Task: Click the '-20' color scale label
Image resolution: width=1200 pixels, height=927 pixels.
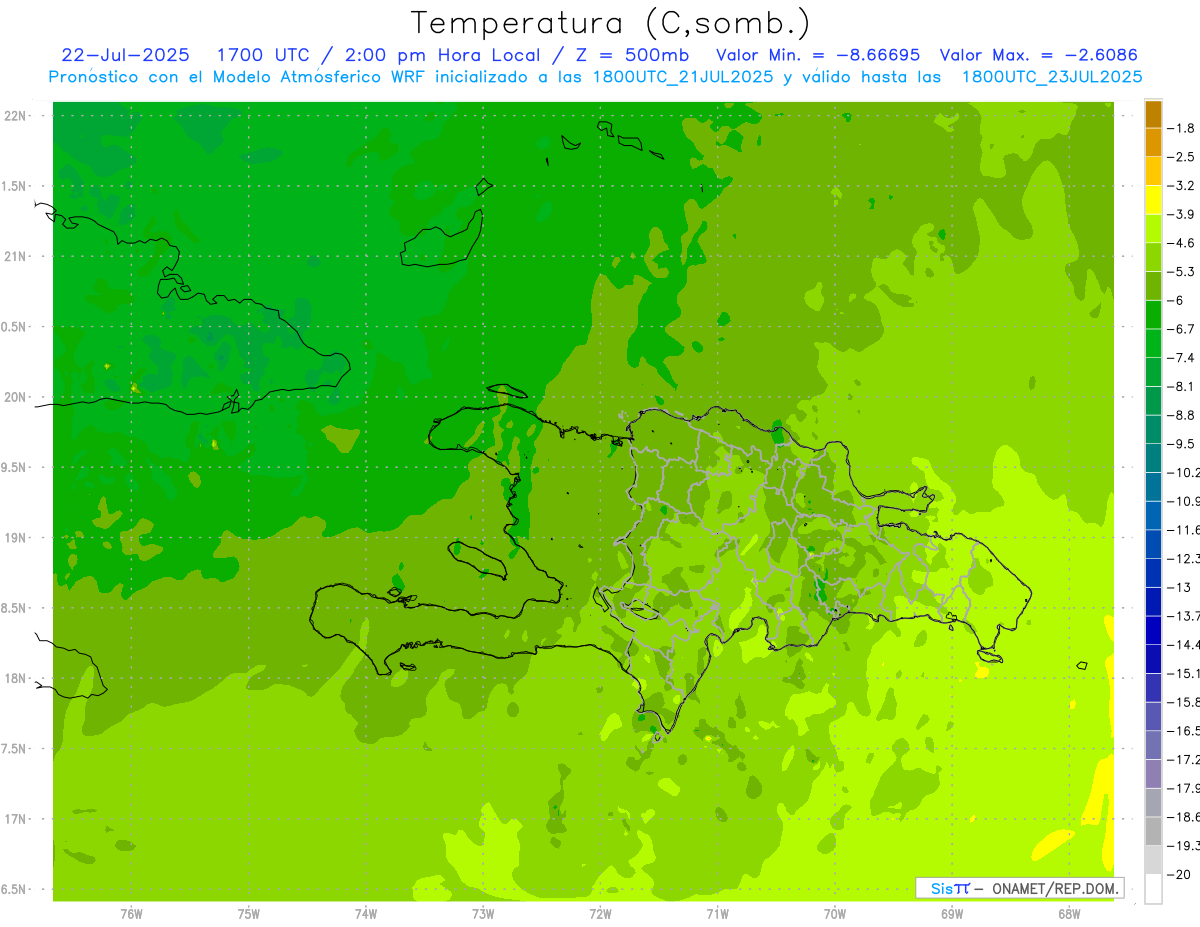Action: tap(1180, 874)
